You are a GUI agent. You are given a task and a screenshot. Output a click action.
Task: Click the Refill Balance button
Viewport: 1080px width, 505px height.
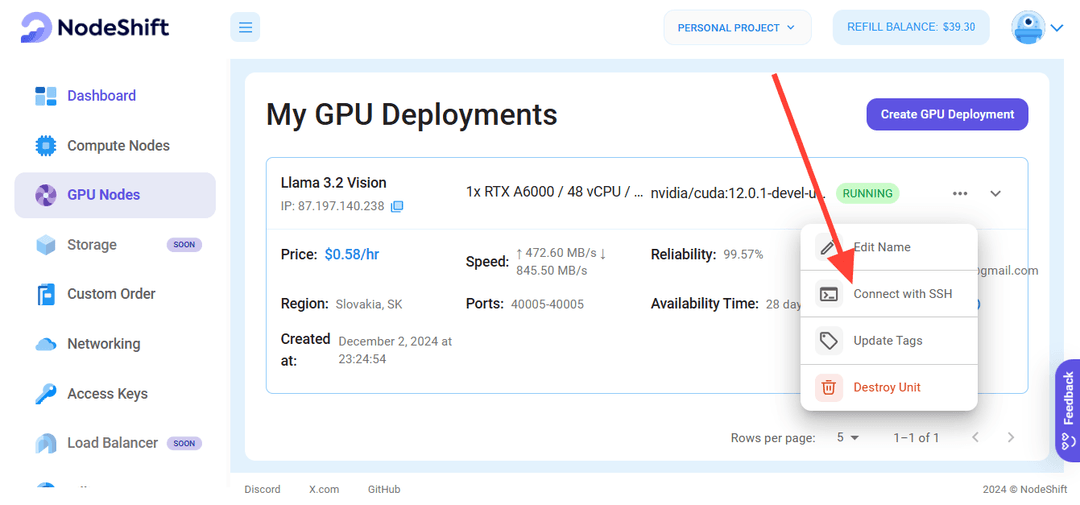click(x=911, y=27)
